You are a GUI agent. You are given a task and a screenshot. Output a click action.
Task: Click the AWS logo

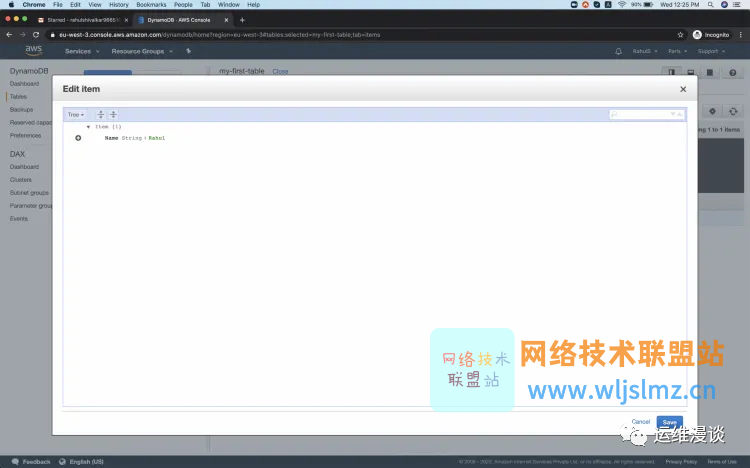point(33,50)
